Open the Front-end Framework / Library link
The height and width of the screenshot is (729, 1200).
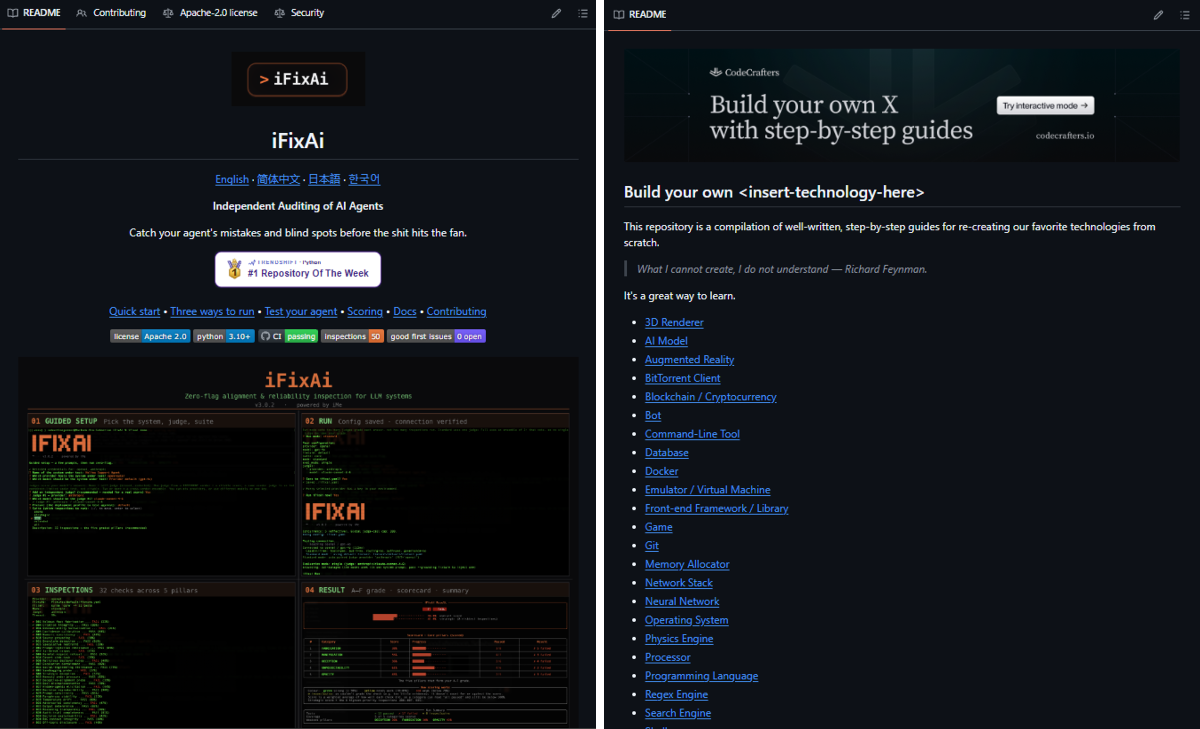[716, 508]
